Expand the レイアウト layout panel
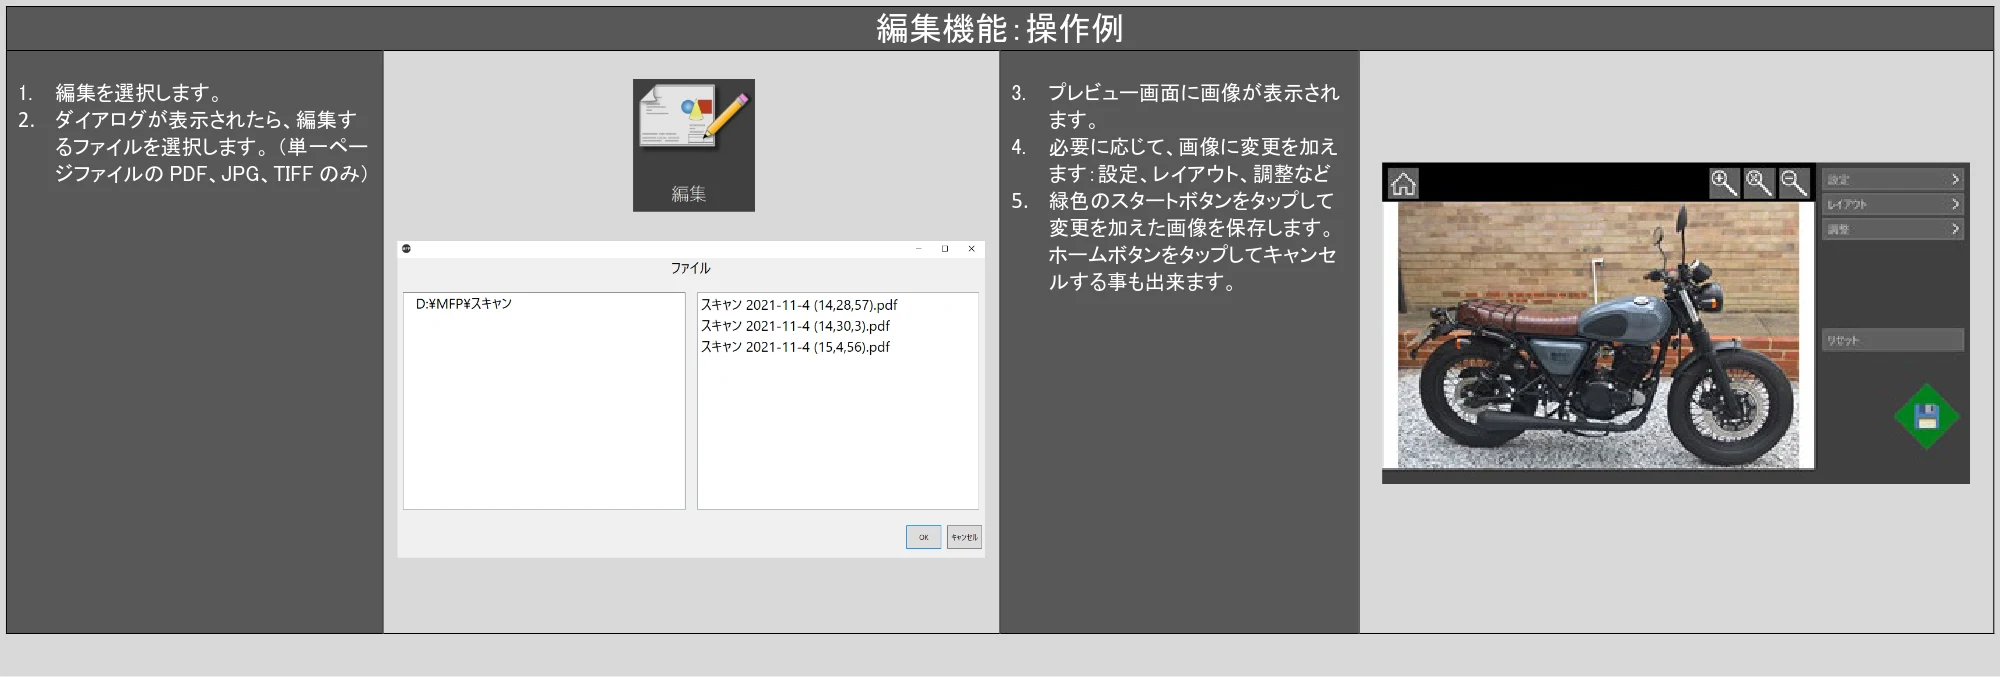Image resolution: width=2000 pixels, height=677 pixels. [1892, 204]
